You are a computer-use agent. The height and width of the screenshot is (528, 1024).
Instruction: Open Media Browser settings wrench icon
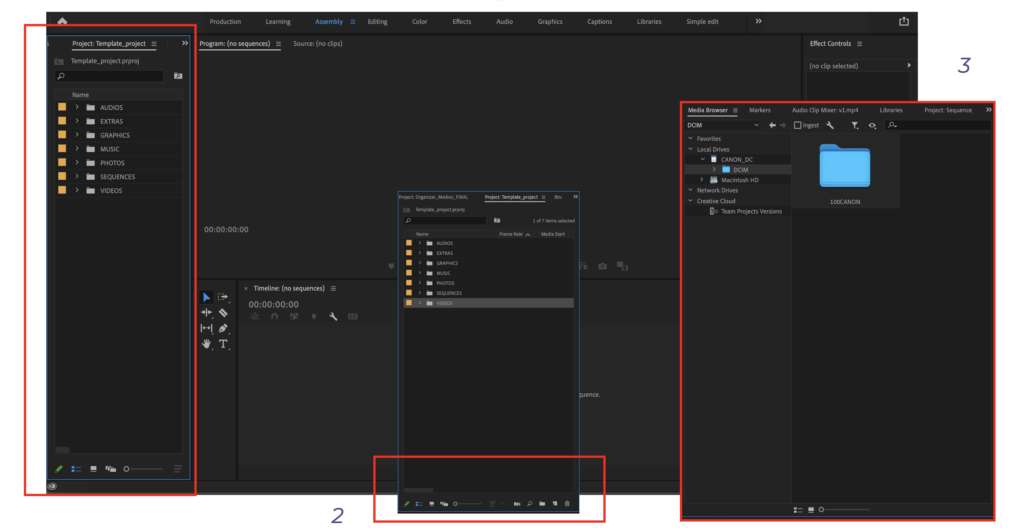point(830,125)
